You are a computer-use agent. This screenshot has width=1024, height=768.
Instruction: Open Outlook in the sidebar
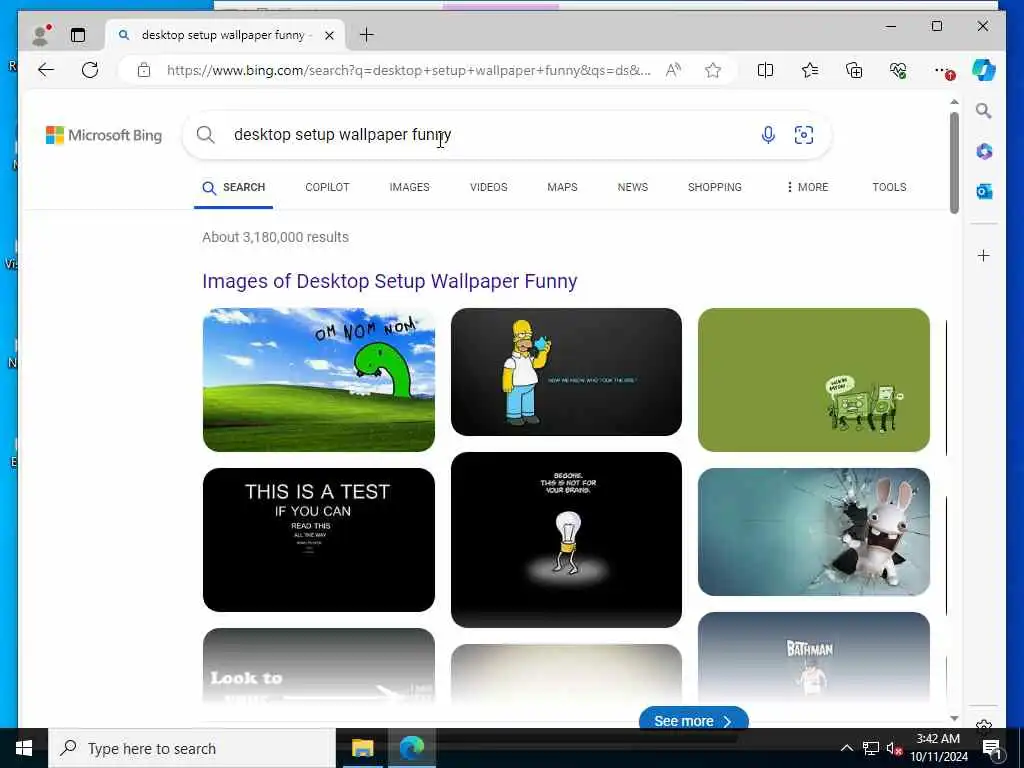pos(984,191)
